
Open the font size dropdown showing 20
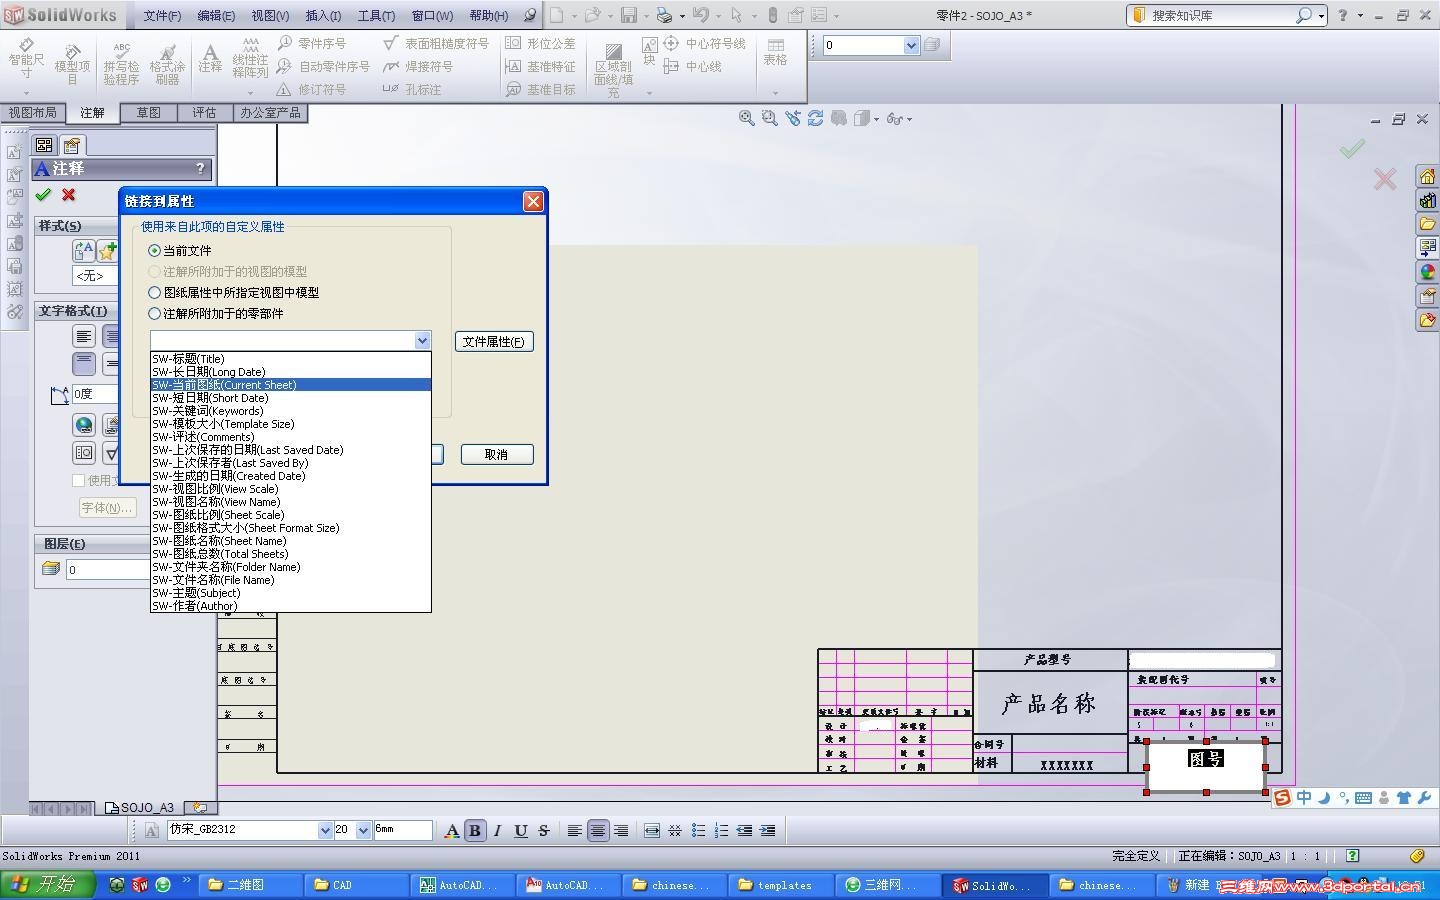[x=363, y=830]
